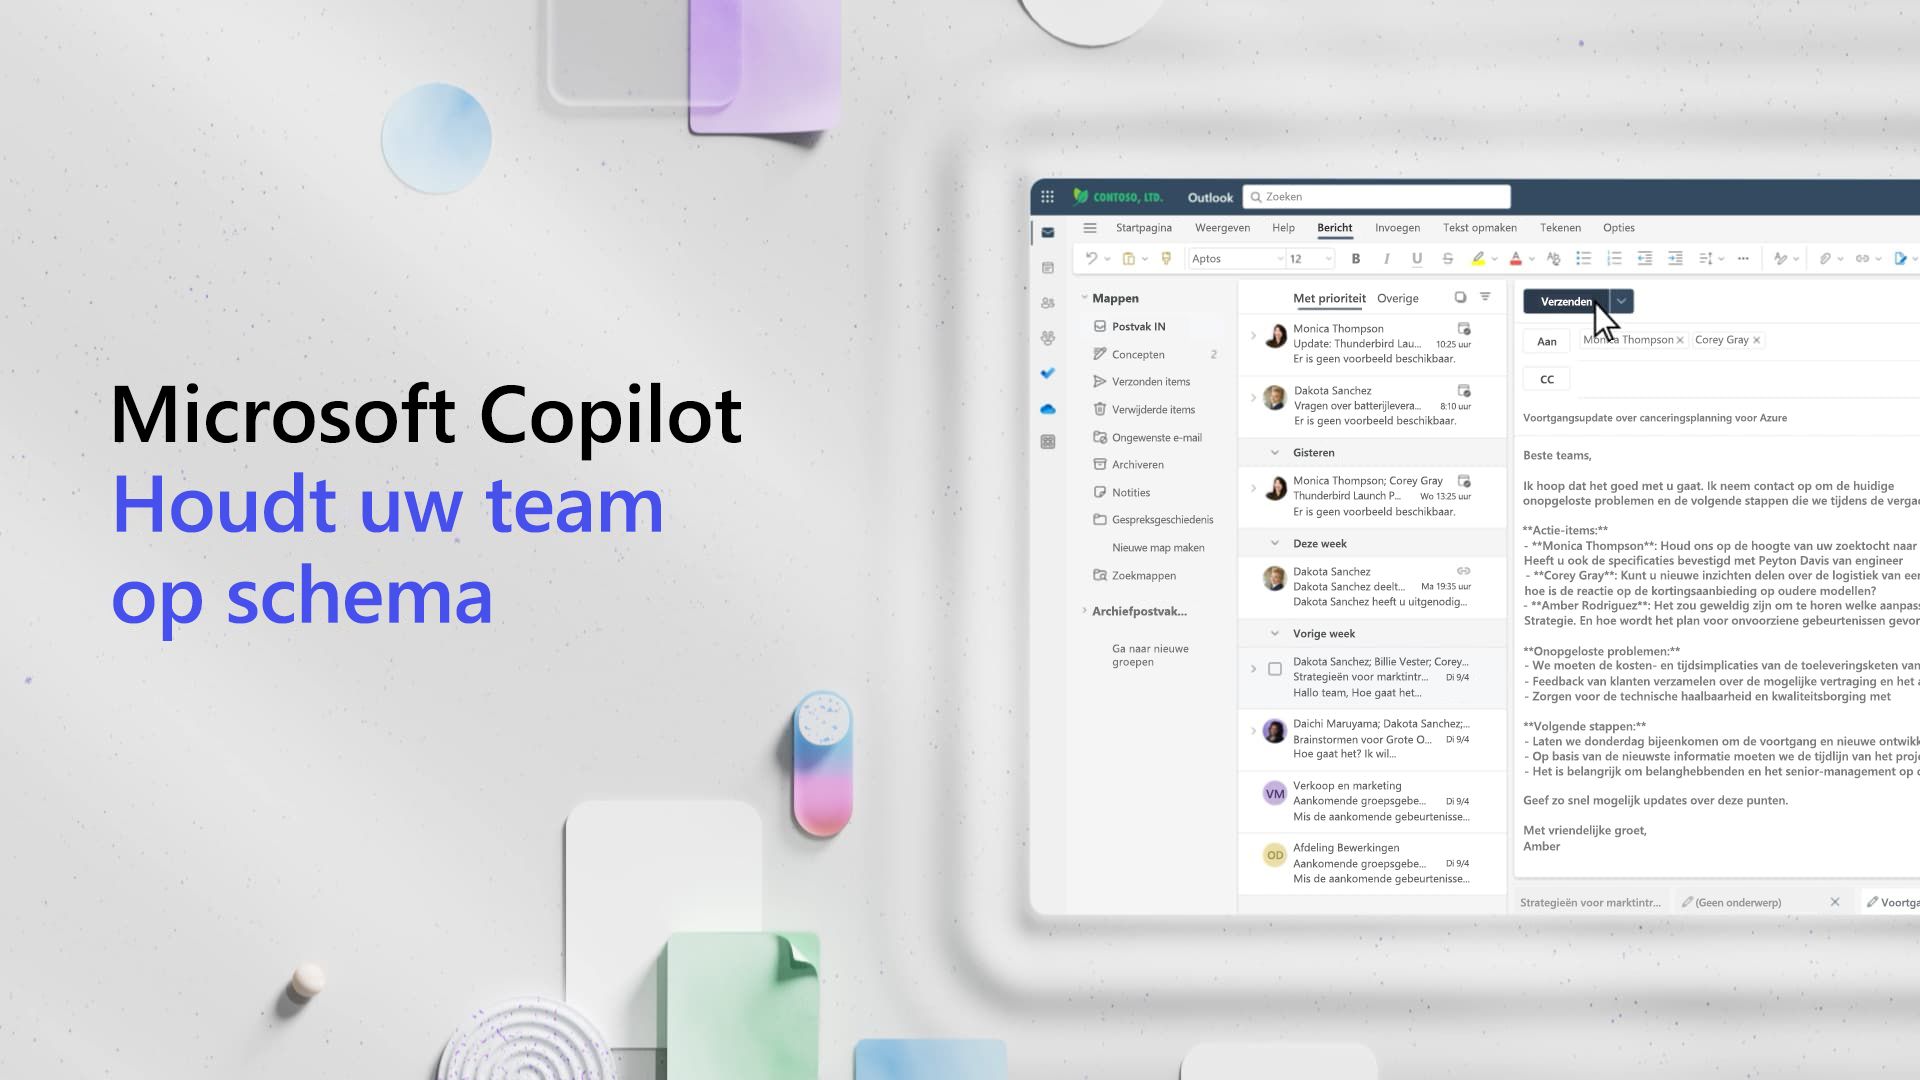Click the Numbered list icon
The image size is (1920, 1080).
(x=1613, y=258)
